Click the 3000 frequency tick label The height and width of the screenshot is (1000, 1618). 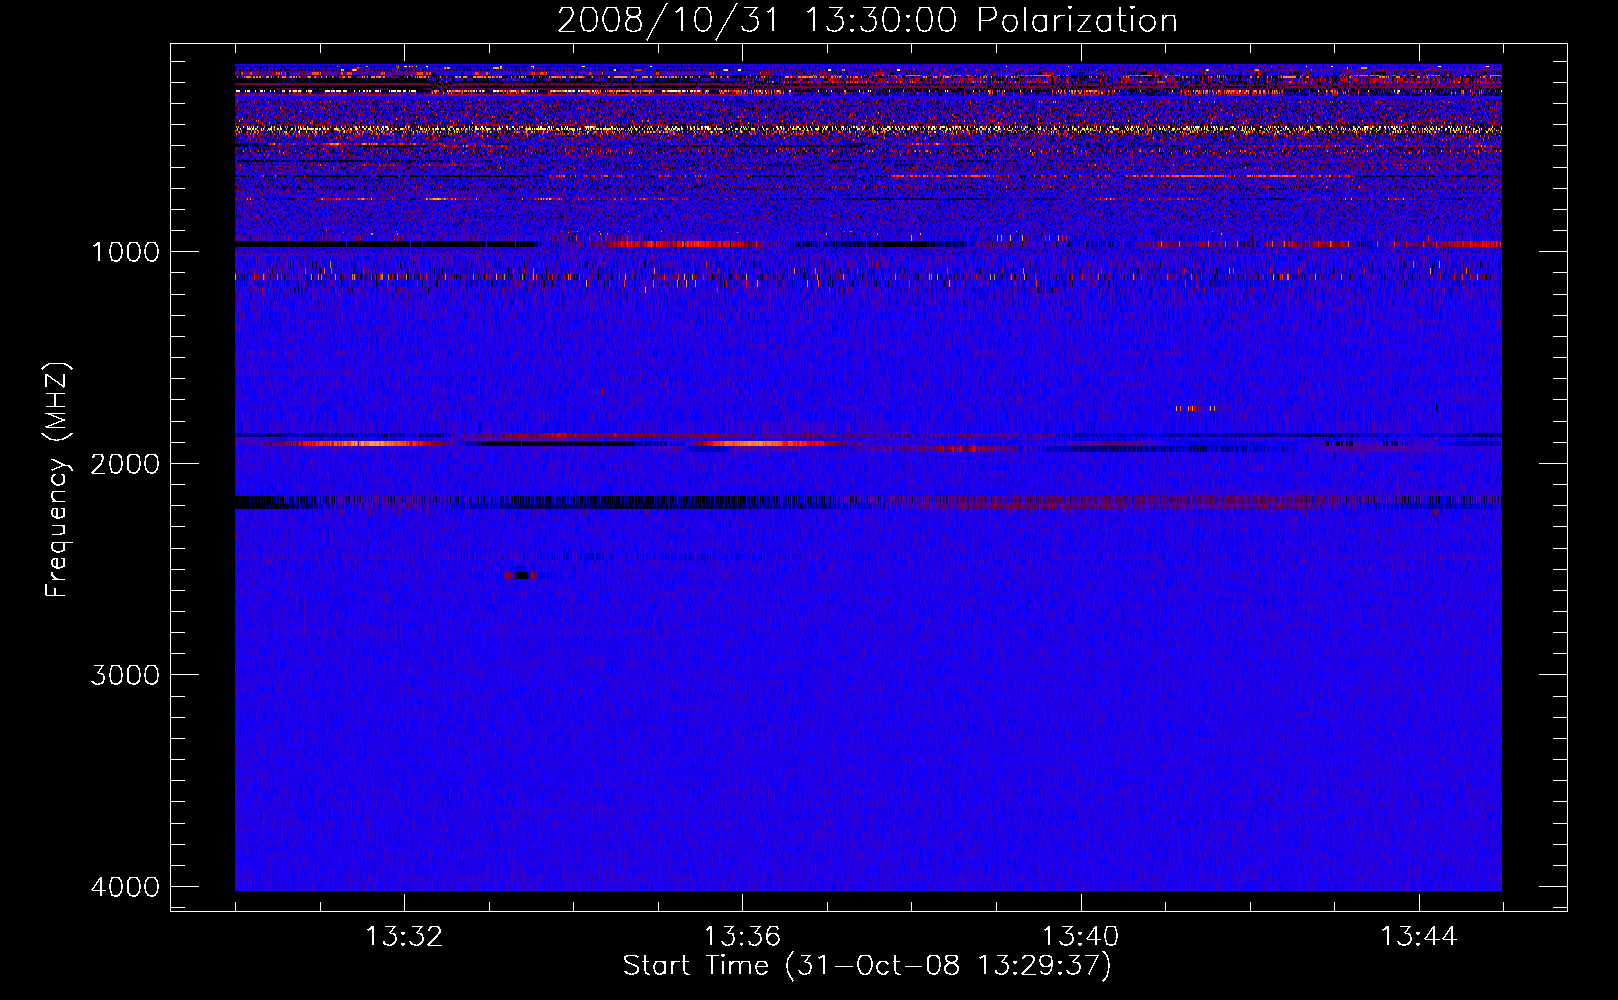[x=125, y=675]
